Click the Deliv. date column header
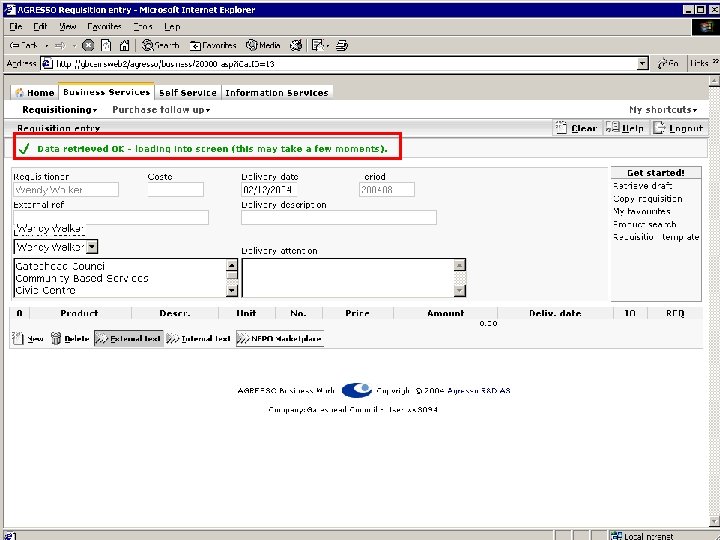 pyautogui.click(x=555, y=313)
